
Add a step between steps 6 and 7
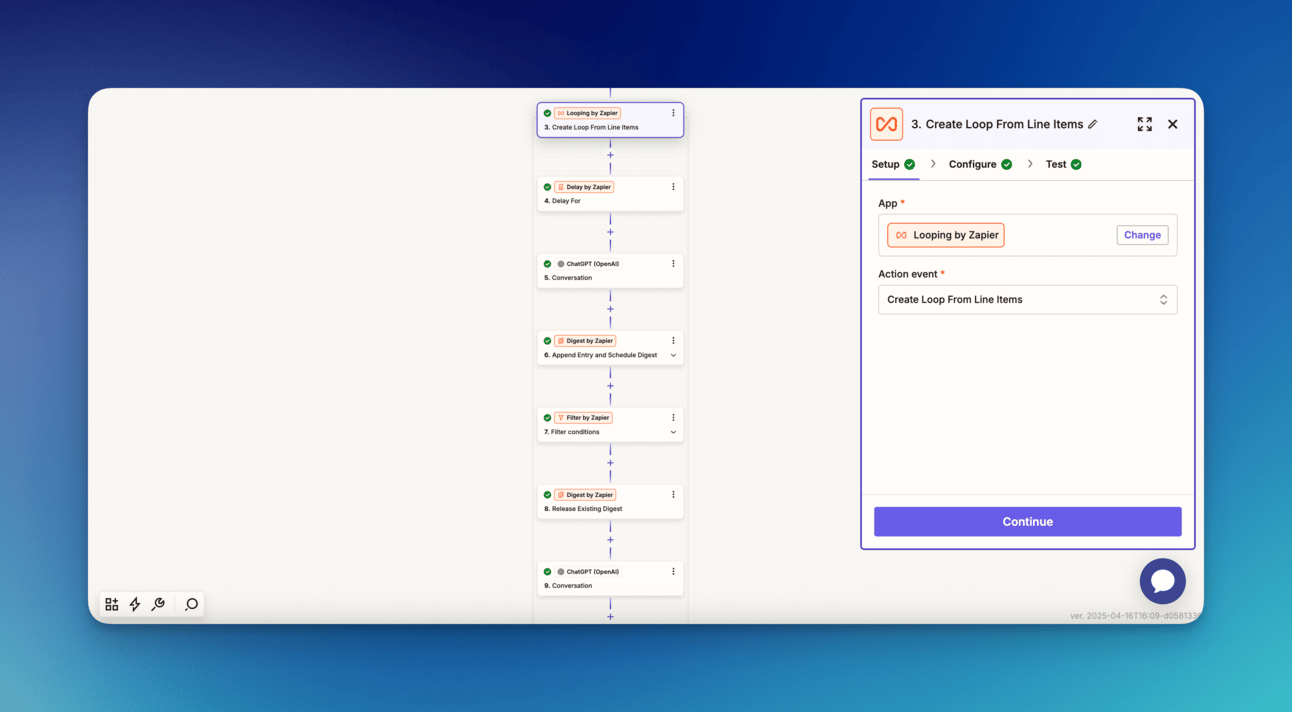pos(610,386)
